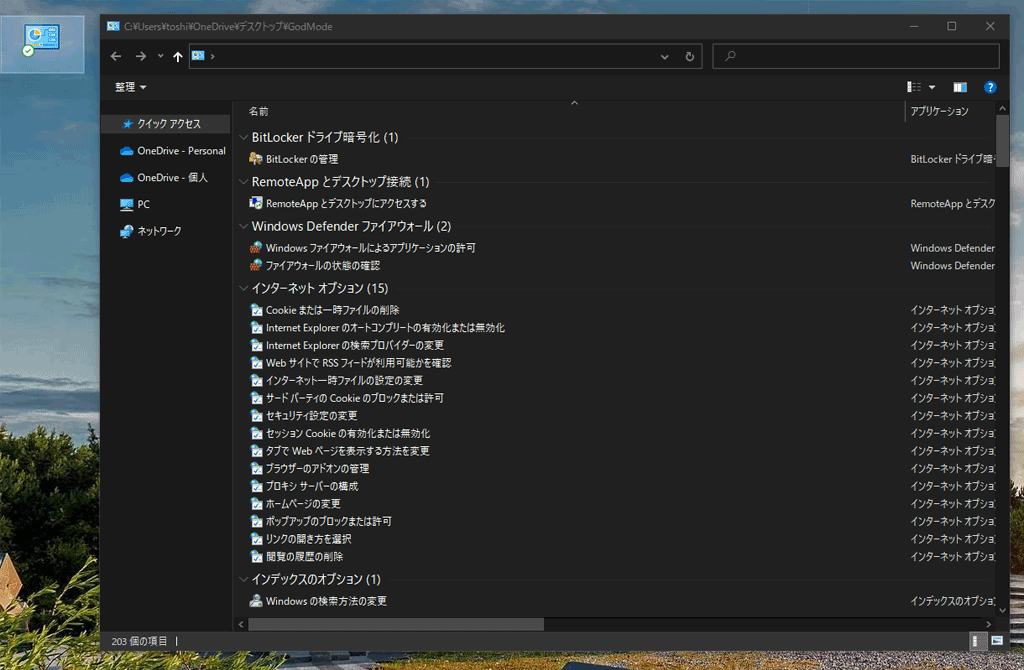Click icon for タブで Web ページを表示する方法を変更
The width and height of the screenshot is (1024, 670).
[257, 451]
